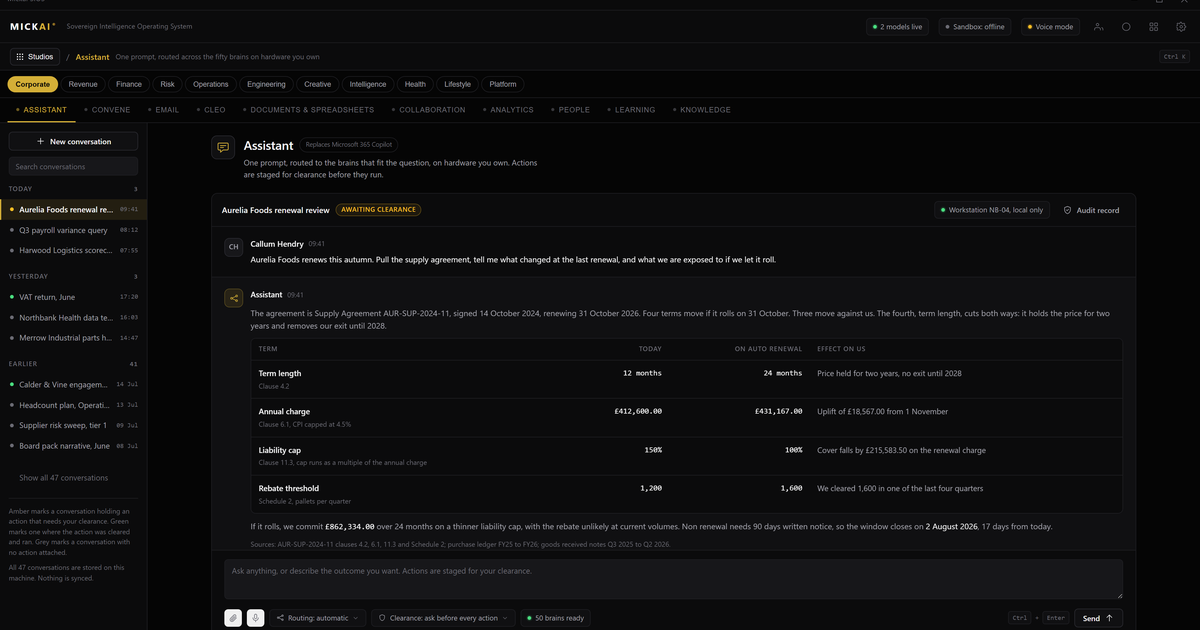Select the Finance studio pill
The height and width of the screenshot is (630, 1200).
click(x=129, y=84)
